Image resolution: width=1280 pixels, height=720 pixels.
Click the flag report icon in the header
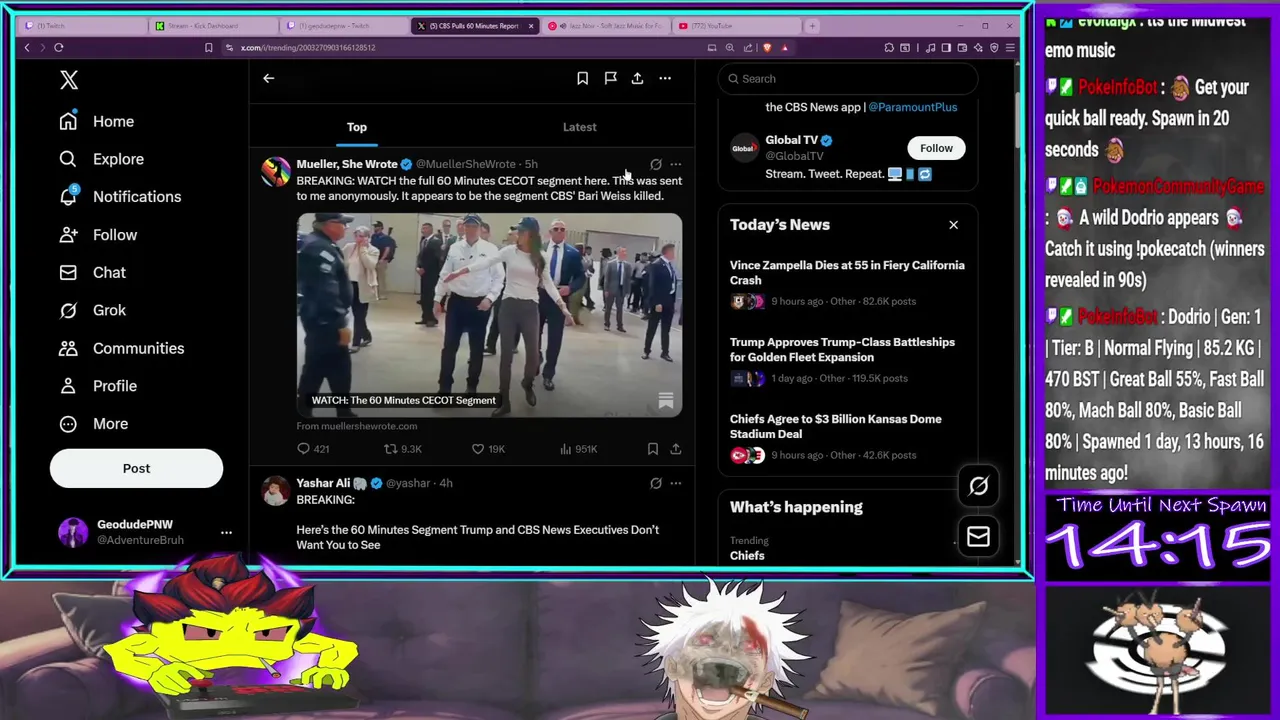point(610,78)
